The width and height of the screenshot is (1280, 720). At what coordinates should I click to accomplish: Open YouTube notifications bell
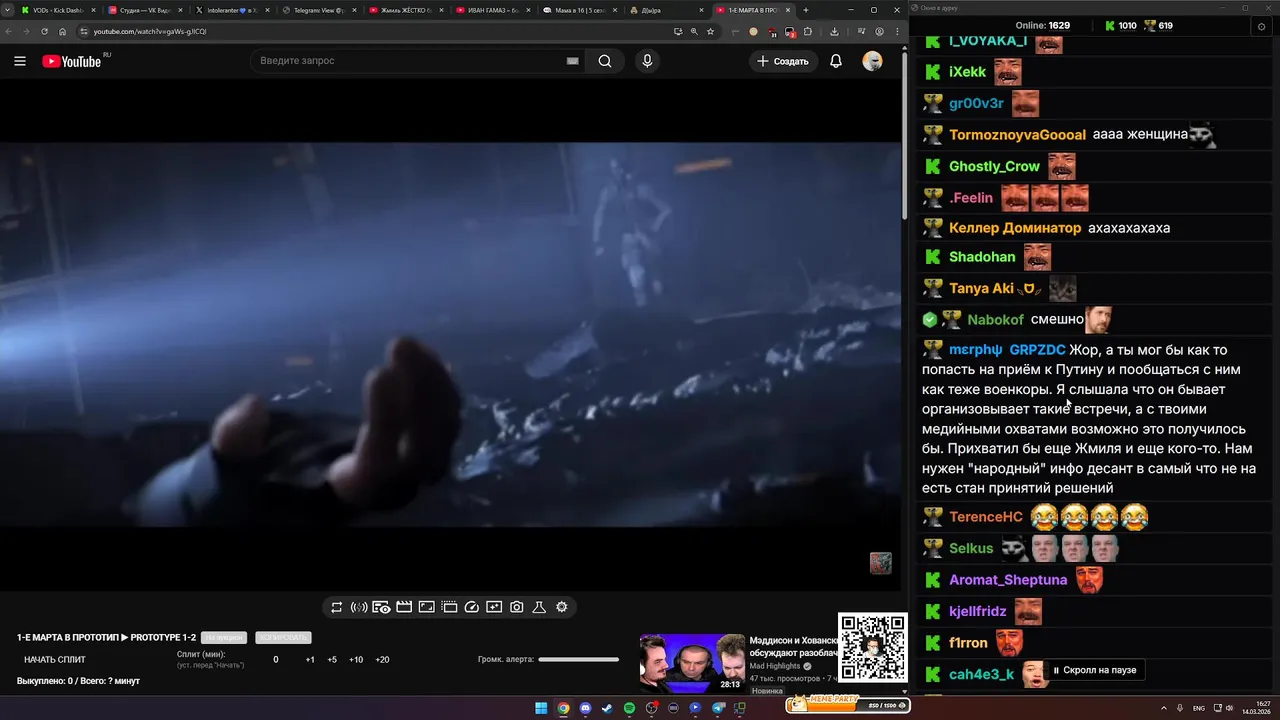[x=836, y=61]
